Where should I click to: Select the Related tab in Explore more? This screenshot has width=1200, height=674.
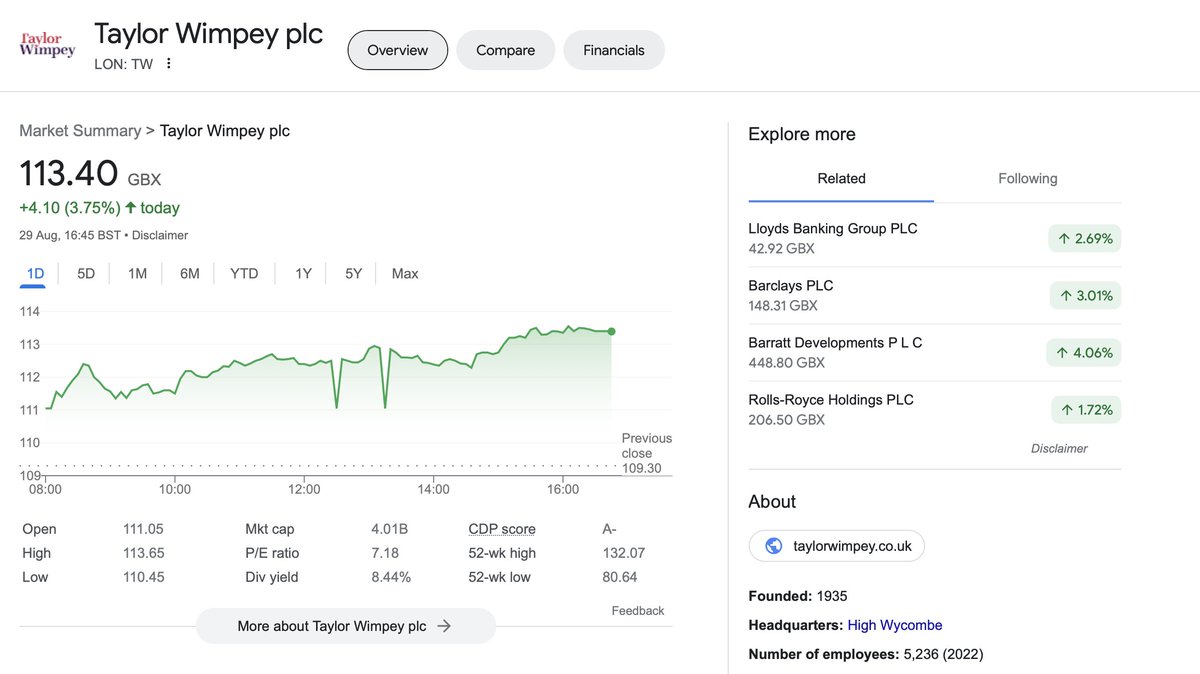click(841, 178)
